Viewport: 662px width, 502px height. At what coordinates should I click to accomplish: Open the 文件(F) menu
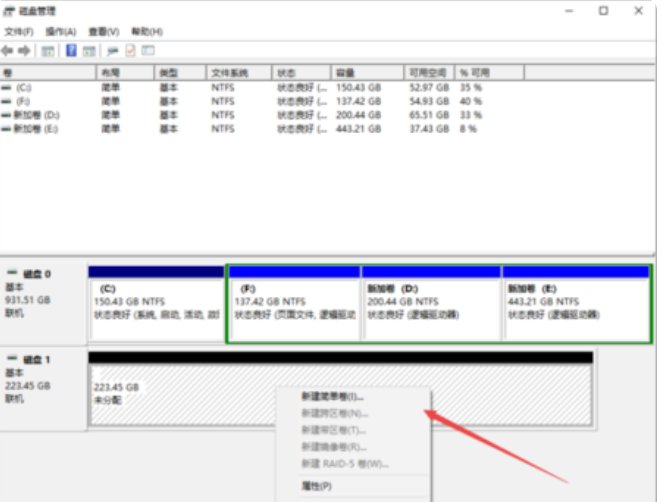pyautogui.click(x=19, y=32)
